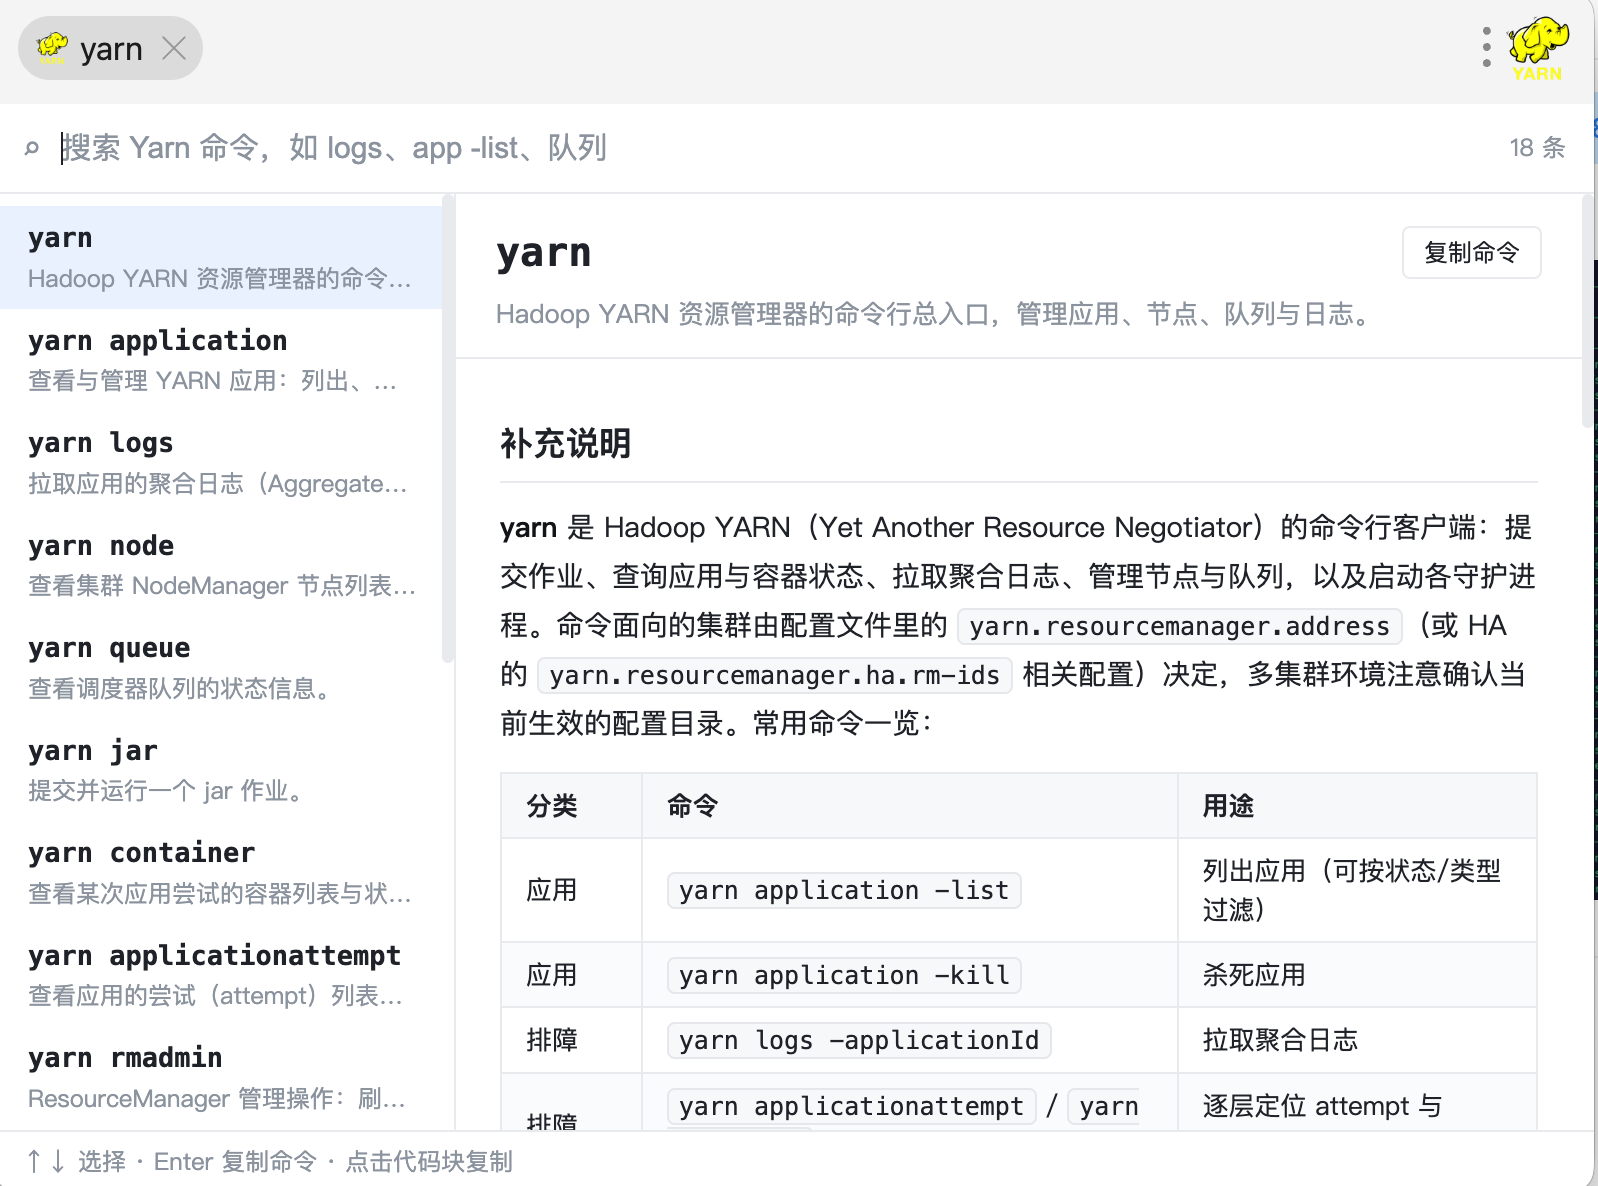This screenshot has height=1186, width=1598.
Task: Click the 18 条 result count
Action: 1538,148
